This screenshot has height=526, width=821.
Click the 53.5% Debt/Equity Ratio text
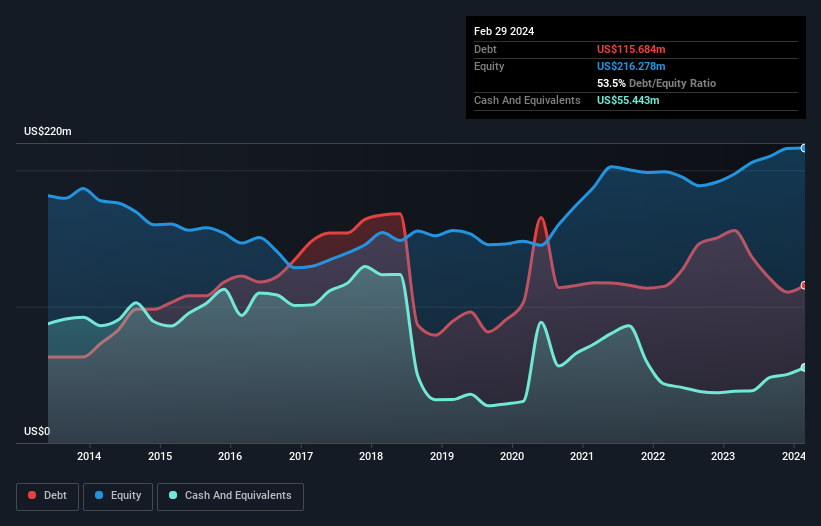tap(656, 83)
